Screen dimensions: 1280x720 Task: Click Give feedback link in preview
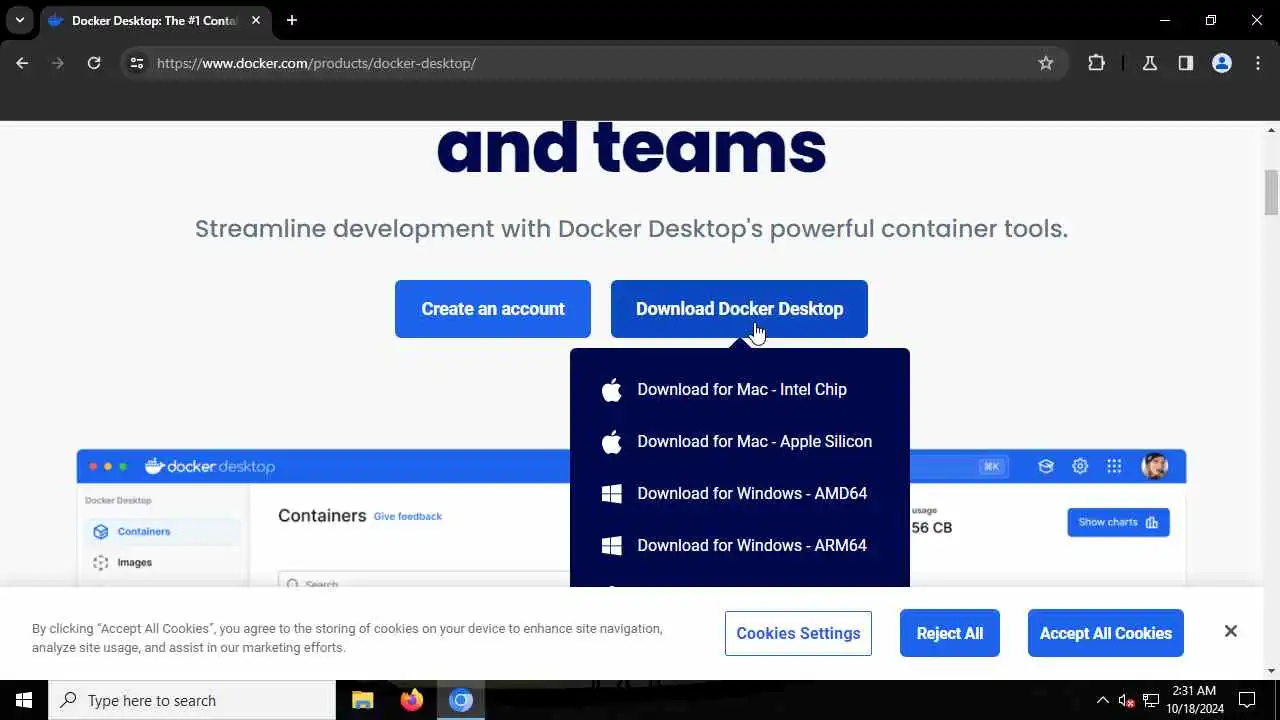pos(408,516)
